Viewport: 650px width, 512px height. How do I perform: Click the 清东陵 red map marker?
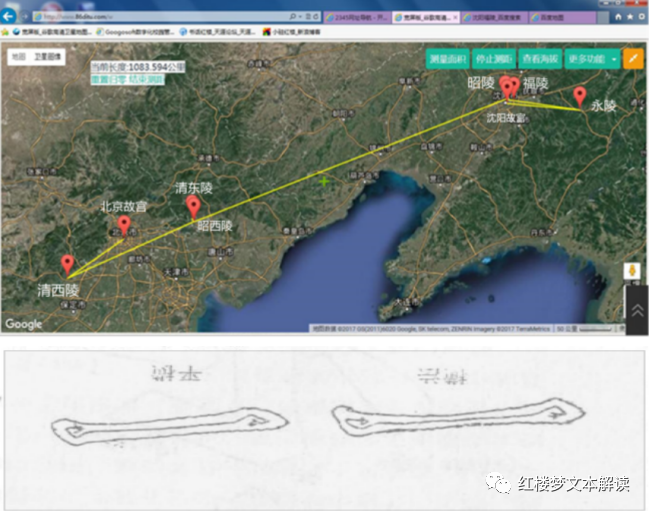[193, 207]
